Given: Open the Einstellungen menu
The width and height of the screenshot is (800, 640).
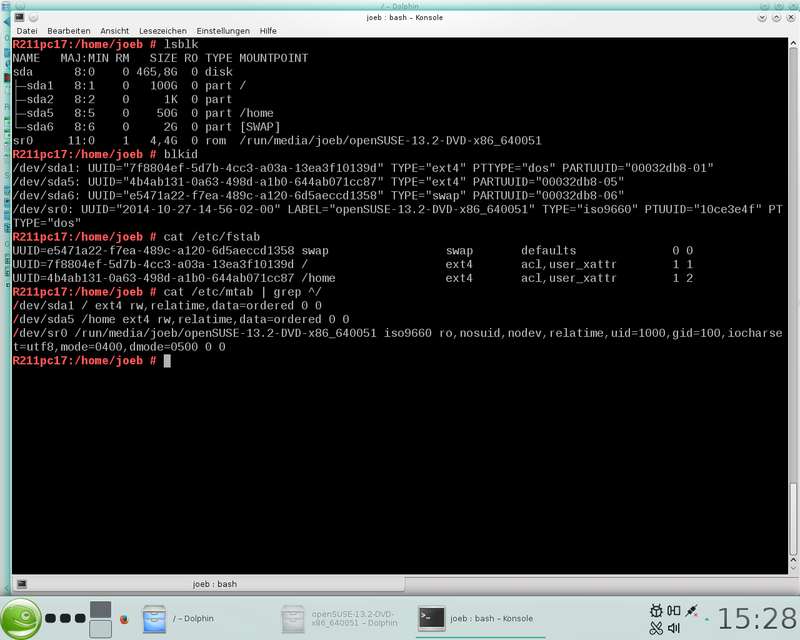Looking at the screenshot, I should point(223,31).
